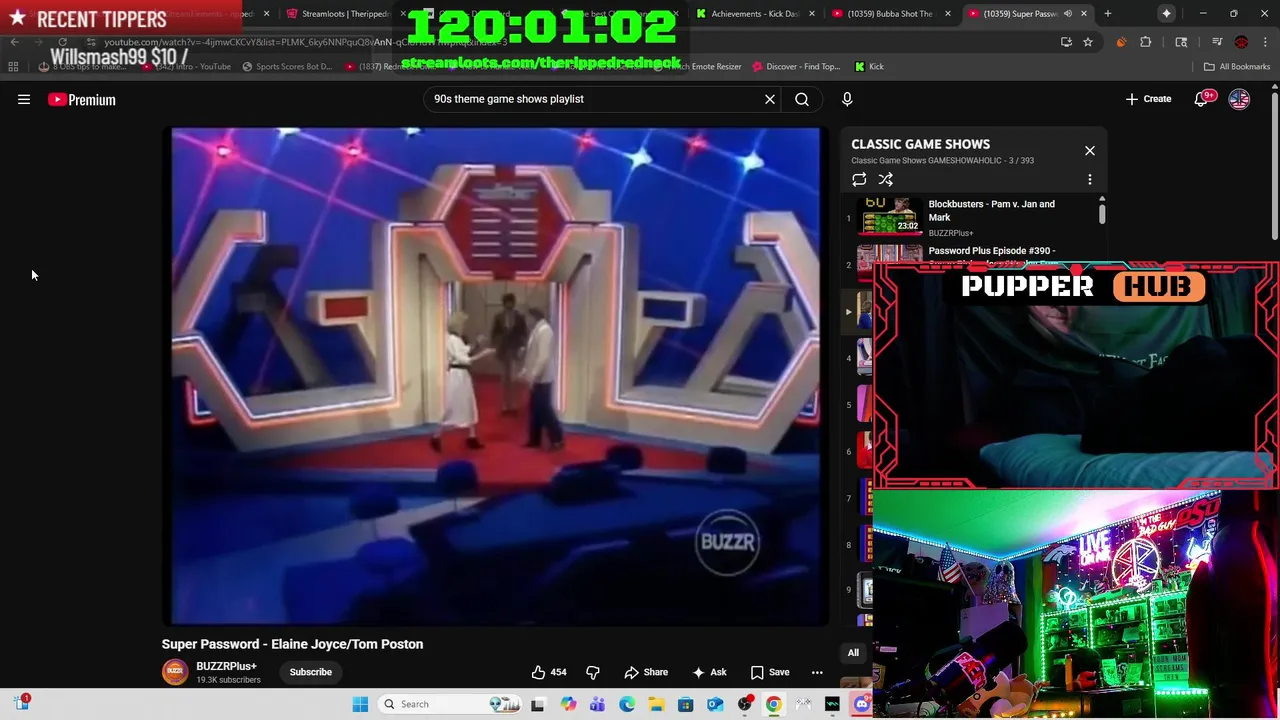Install or cast page icon in address bar
This screenshot has height=720, width=1280.
1066,42
